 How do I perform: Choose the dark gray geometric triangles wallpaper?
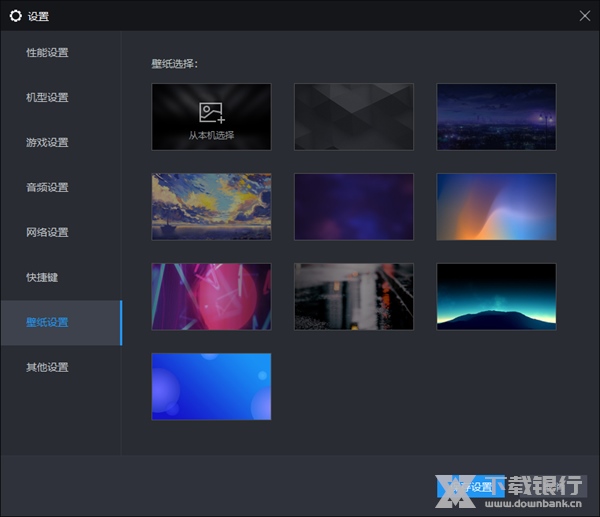(x=353, y=117)
